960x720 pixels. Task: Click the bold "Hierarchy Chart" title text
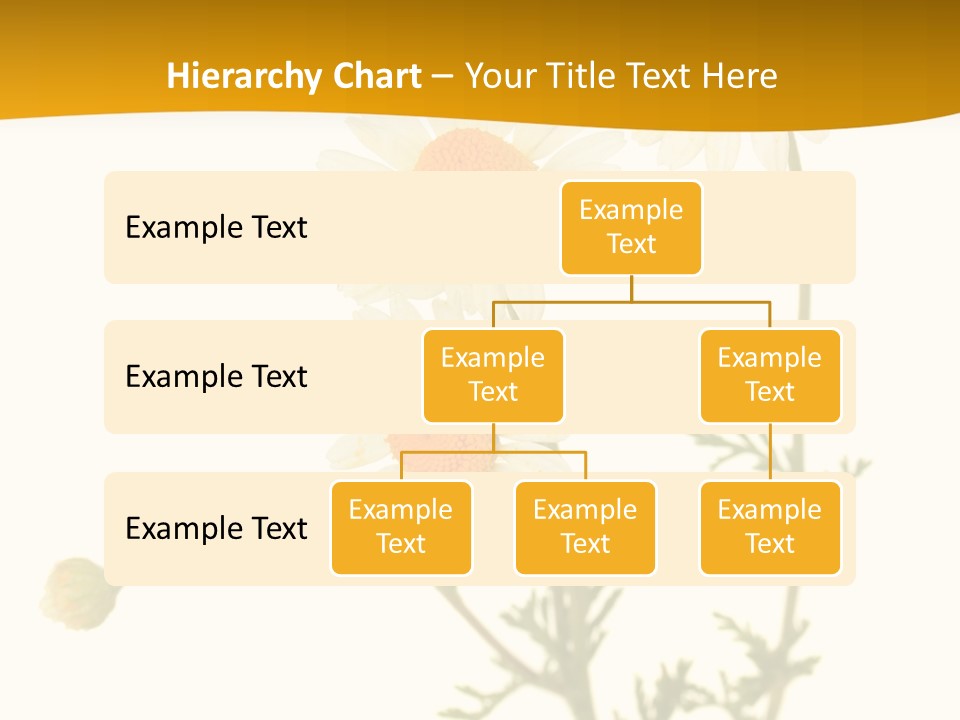(x=294, y=76)
